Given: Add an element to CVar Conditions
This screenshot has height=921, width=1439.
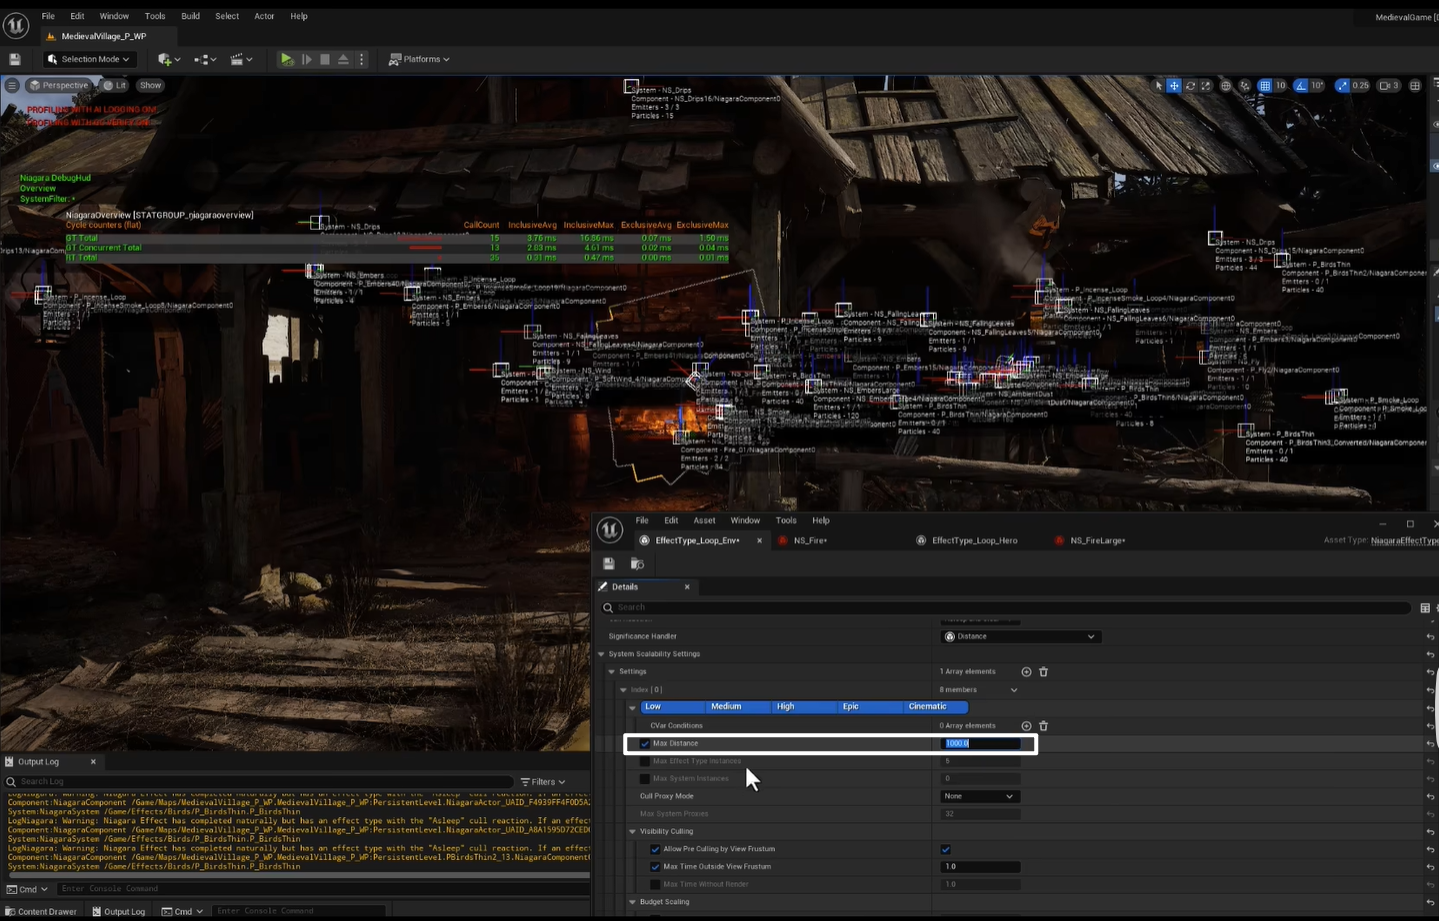Looking at the screenshot, I should click(x=1026, y=726).
